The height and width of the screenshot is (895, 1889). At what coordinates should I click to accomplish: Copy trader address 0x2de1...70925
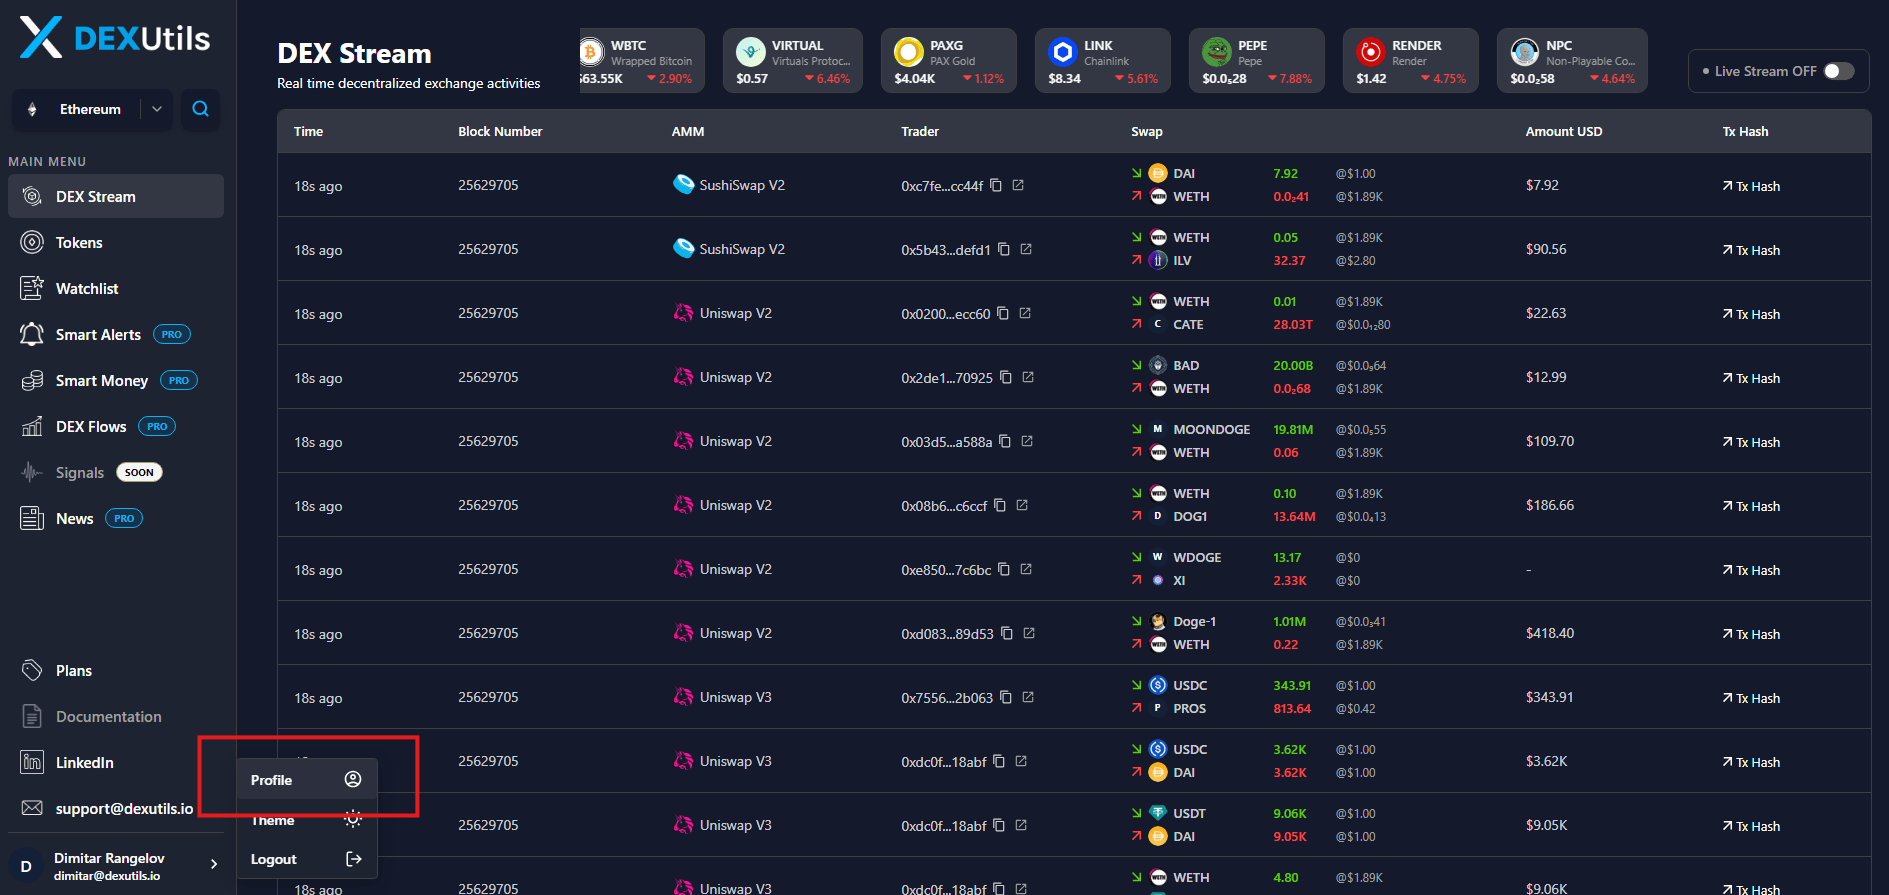point(1006,377)
